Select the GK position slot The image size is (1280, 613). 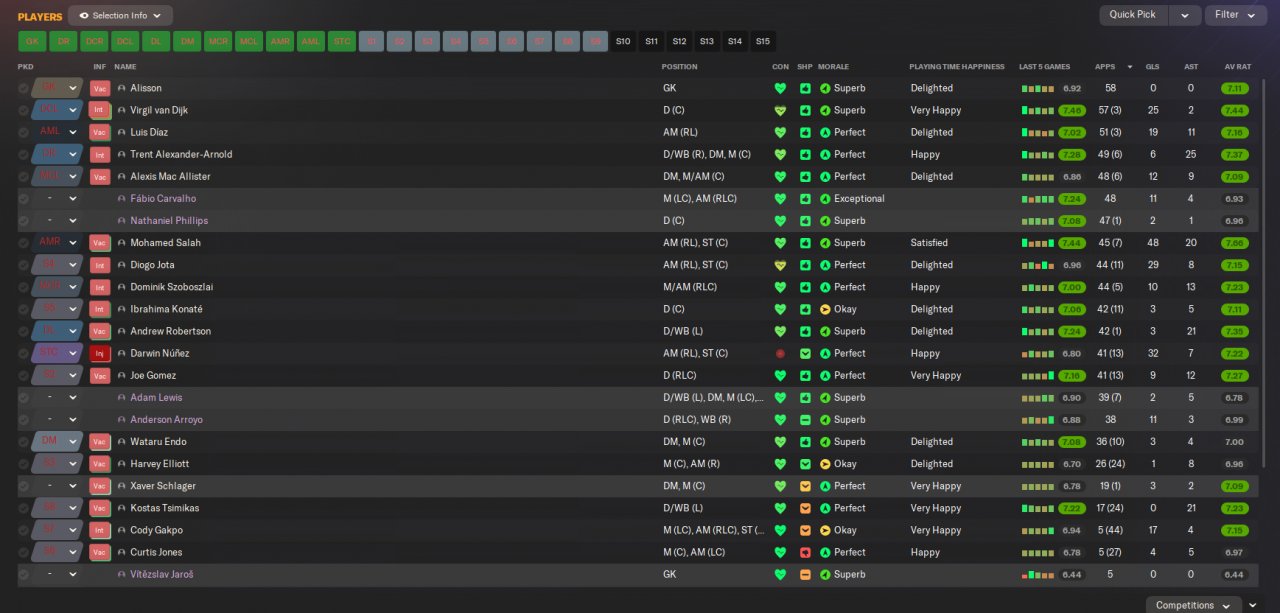pos(32,41)
